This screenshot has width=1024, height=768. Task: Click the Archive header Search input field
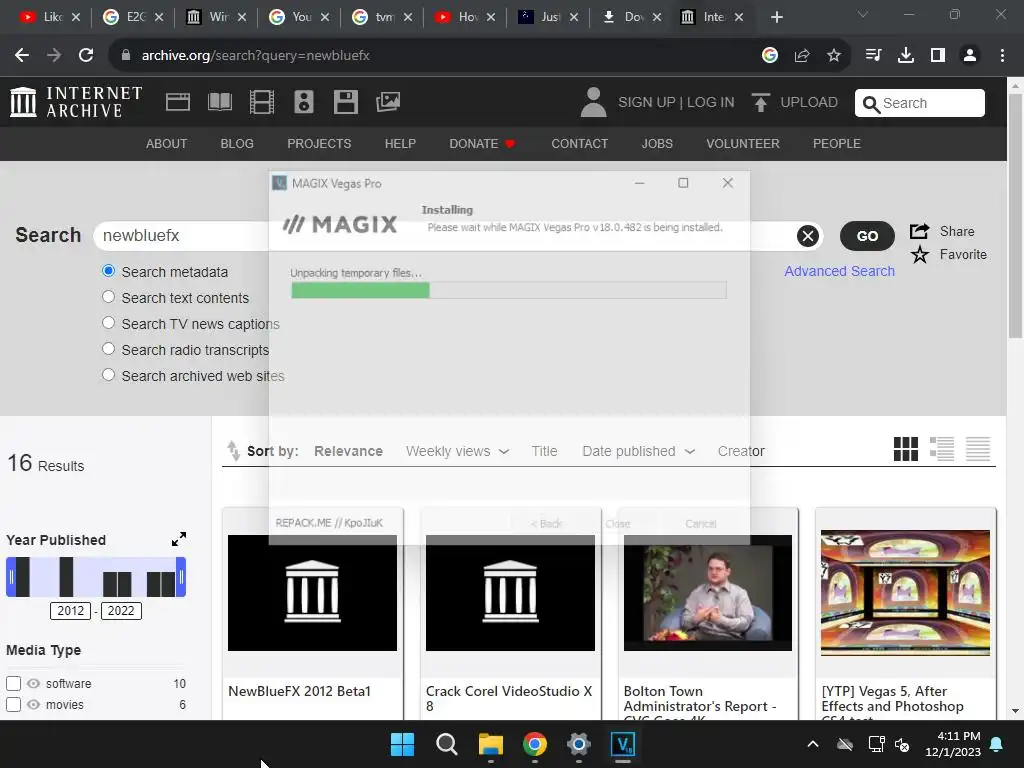920,103
